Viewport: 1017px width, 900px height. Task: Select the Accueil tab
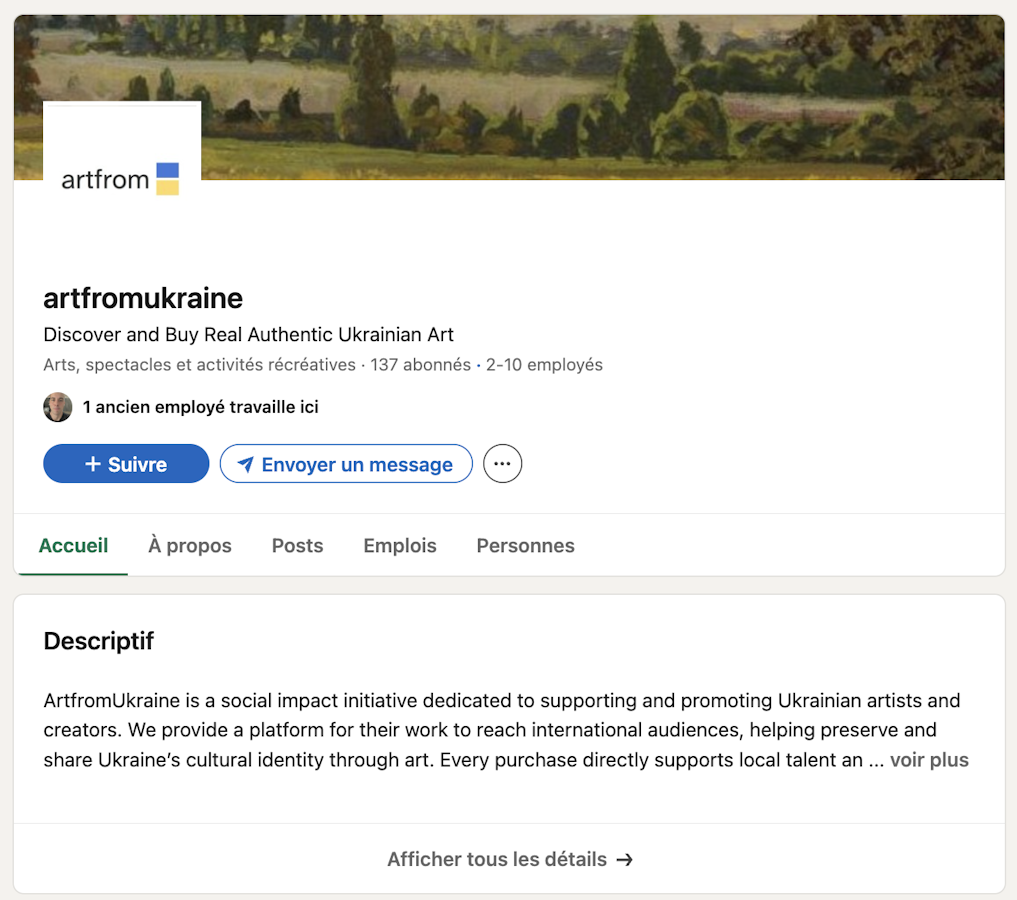(x=73, y=546)
